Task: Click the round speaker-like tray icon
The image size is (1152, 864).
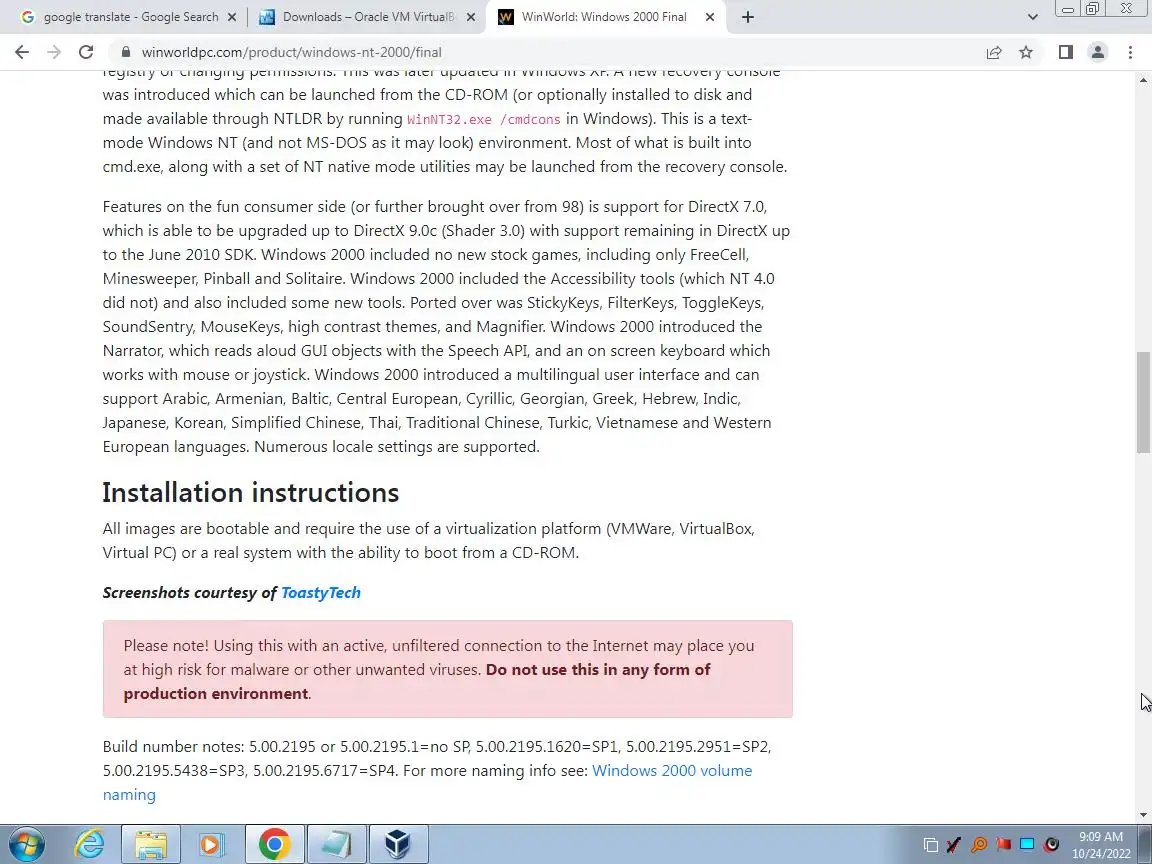Action: pos(1051,845)
